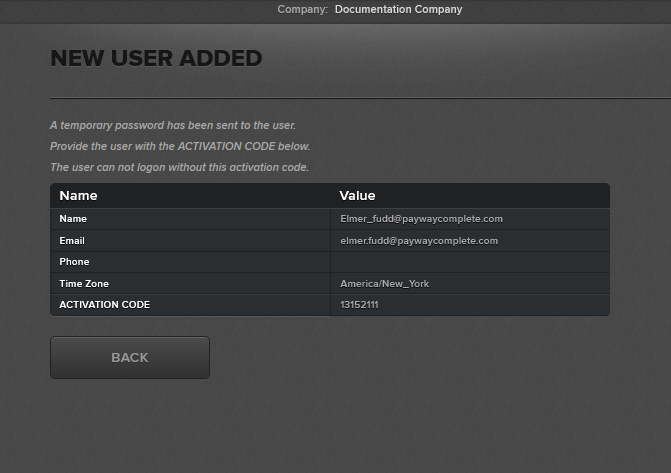Click the Name row label

point(73,219)
